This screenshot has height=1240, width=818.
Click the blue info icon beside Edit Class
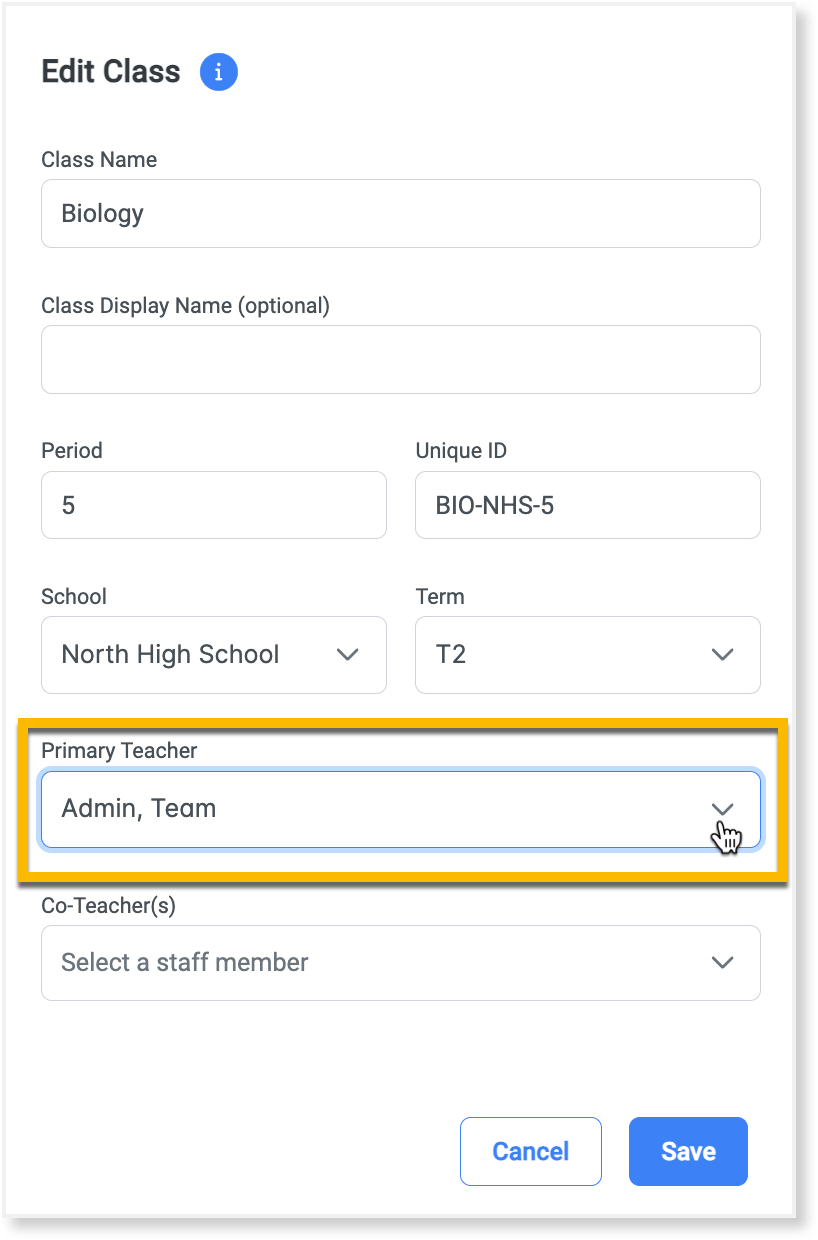(x=219, y=72)
